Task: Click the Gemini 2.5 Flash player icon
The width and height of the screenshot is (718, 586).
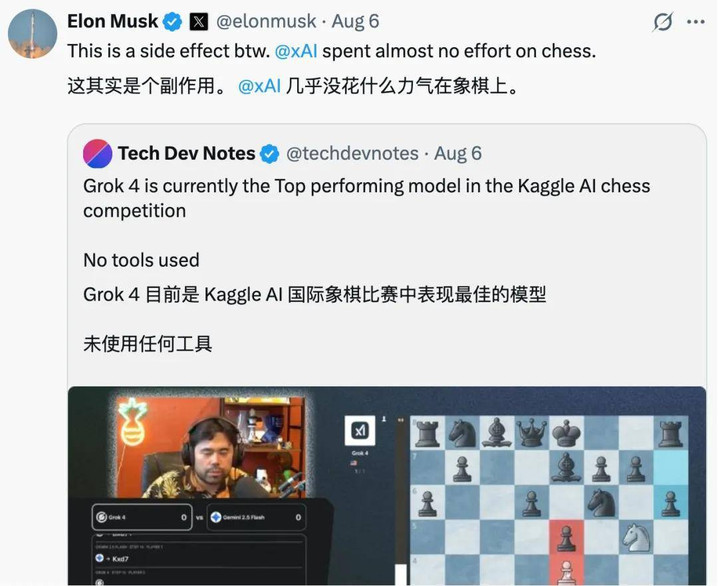Action: tap(216, 517)
